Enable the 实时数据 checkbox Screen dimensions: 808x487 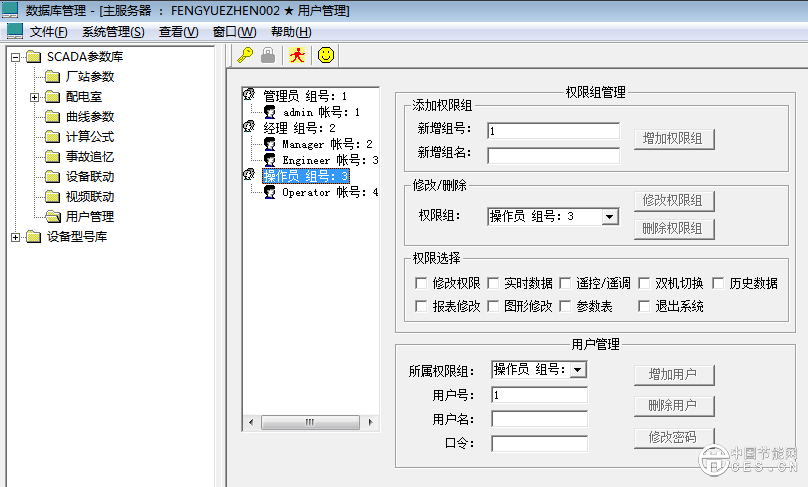493,283
